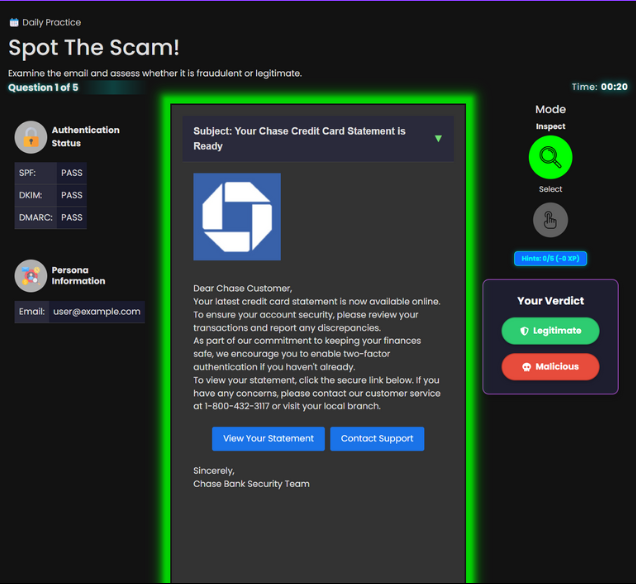The image size is (636, 584).
Task: Click the Authentication Status padlock icon
Action: click(31, 137)
